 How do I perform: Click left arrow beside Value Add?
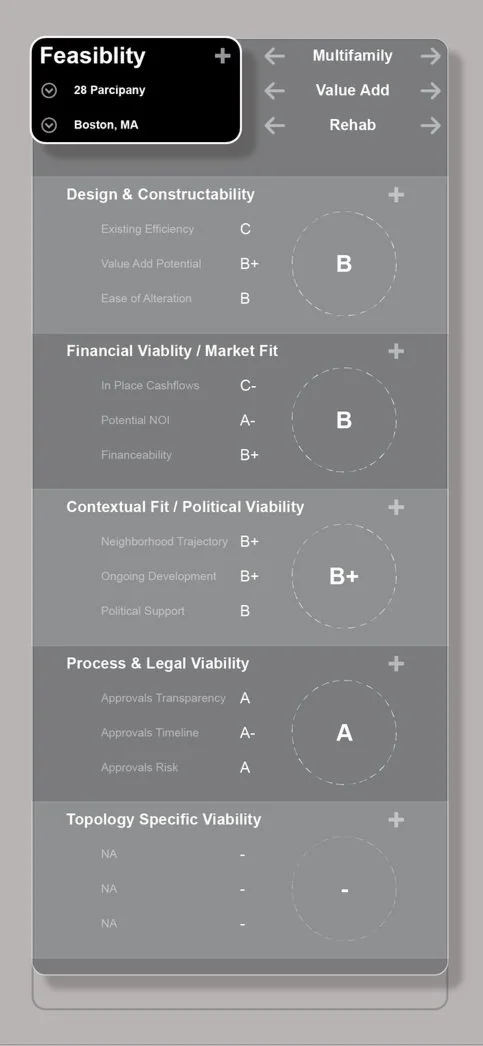pyautogui.click(x=274, y=91)
